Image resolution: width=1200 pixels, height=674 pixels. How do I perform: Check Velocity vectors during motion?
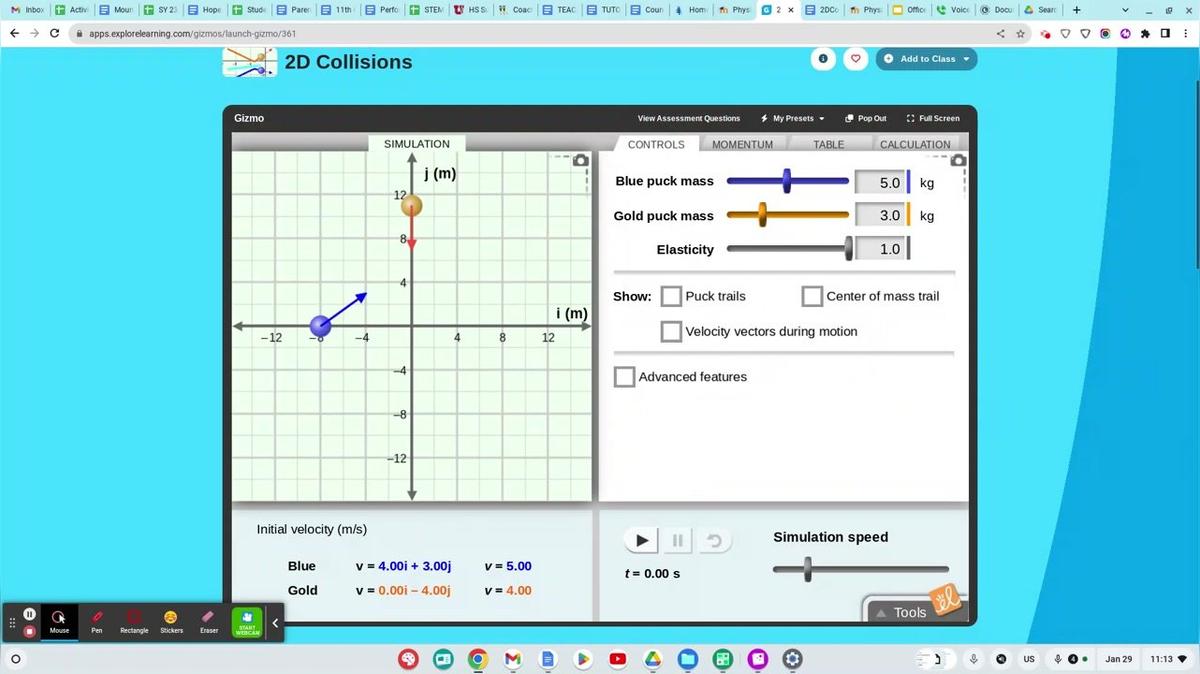tap(671, 332)
